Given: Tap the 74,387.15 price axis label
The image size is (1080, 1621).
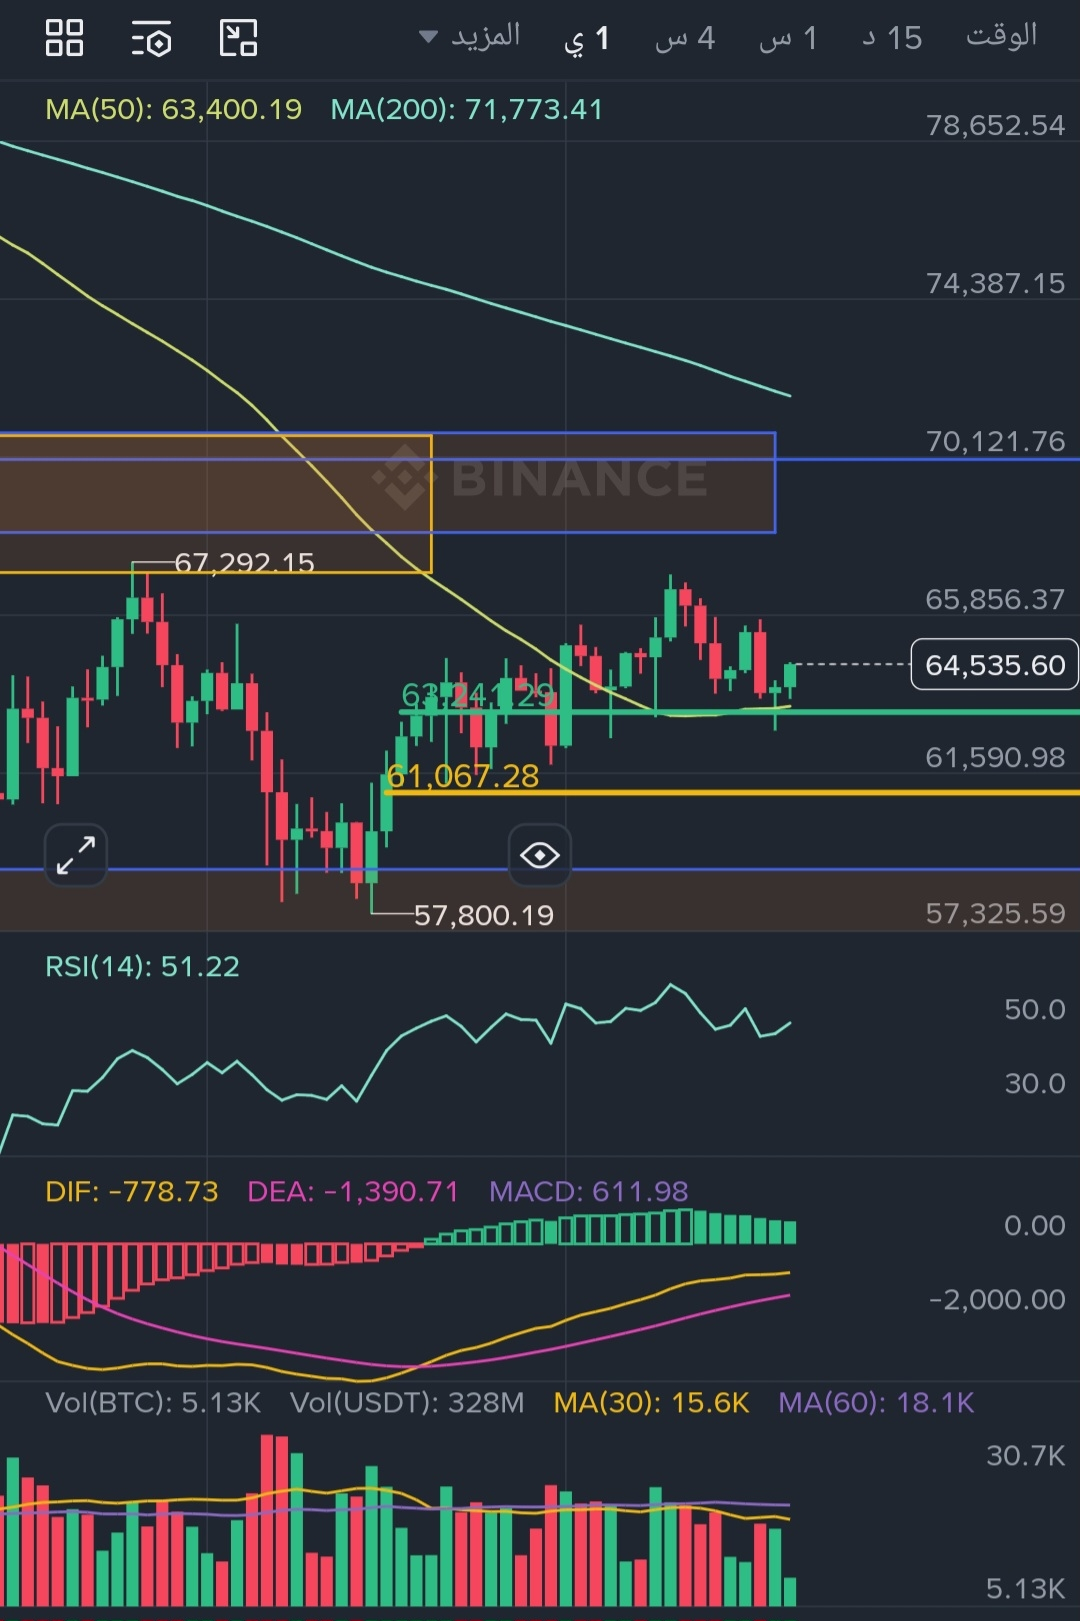Looking at the screenshot, I should pyautogui.click(x=995, y=283).
